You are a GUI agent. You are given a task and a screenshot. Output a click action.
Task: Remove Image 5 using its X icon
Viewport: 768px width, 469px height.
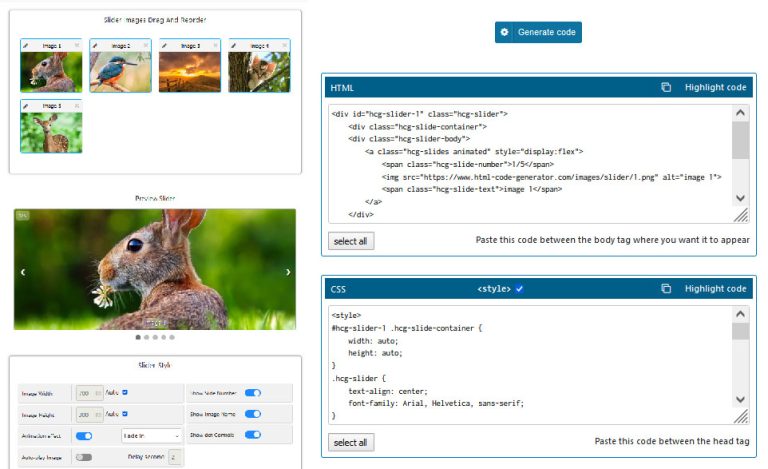coord(77,106)
